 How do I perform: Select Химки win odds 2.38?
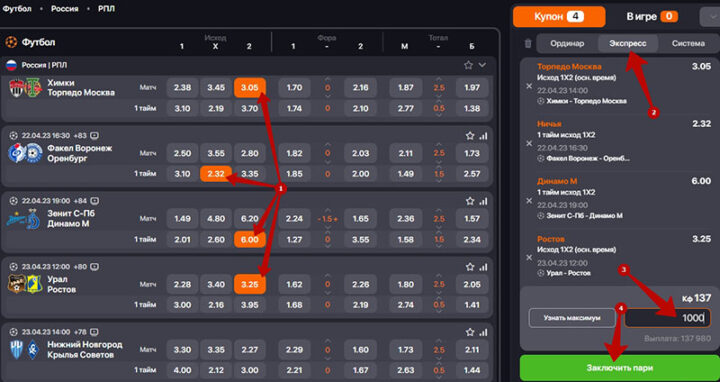point(182,88)
